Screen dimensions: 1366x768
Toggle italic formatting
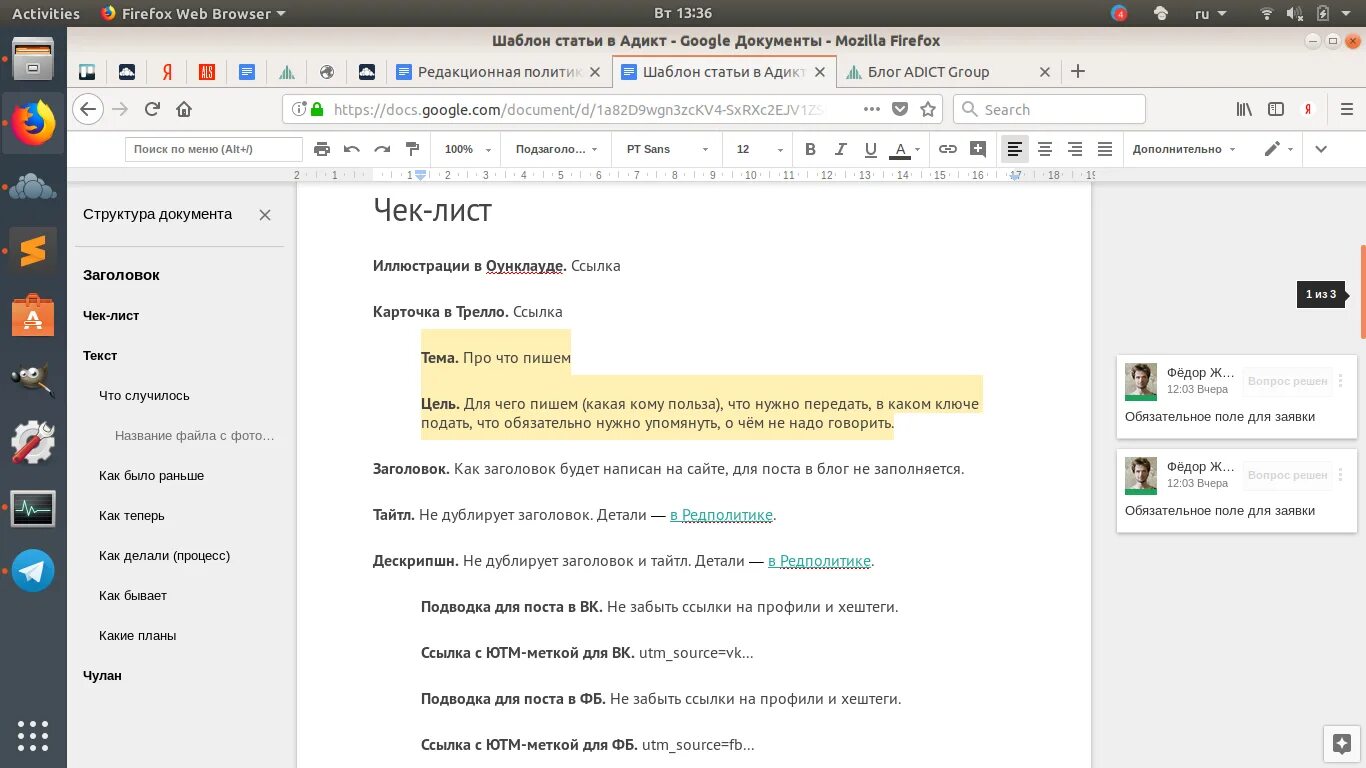[x=841, y=149]
